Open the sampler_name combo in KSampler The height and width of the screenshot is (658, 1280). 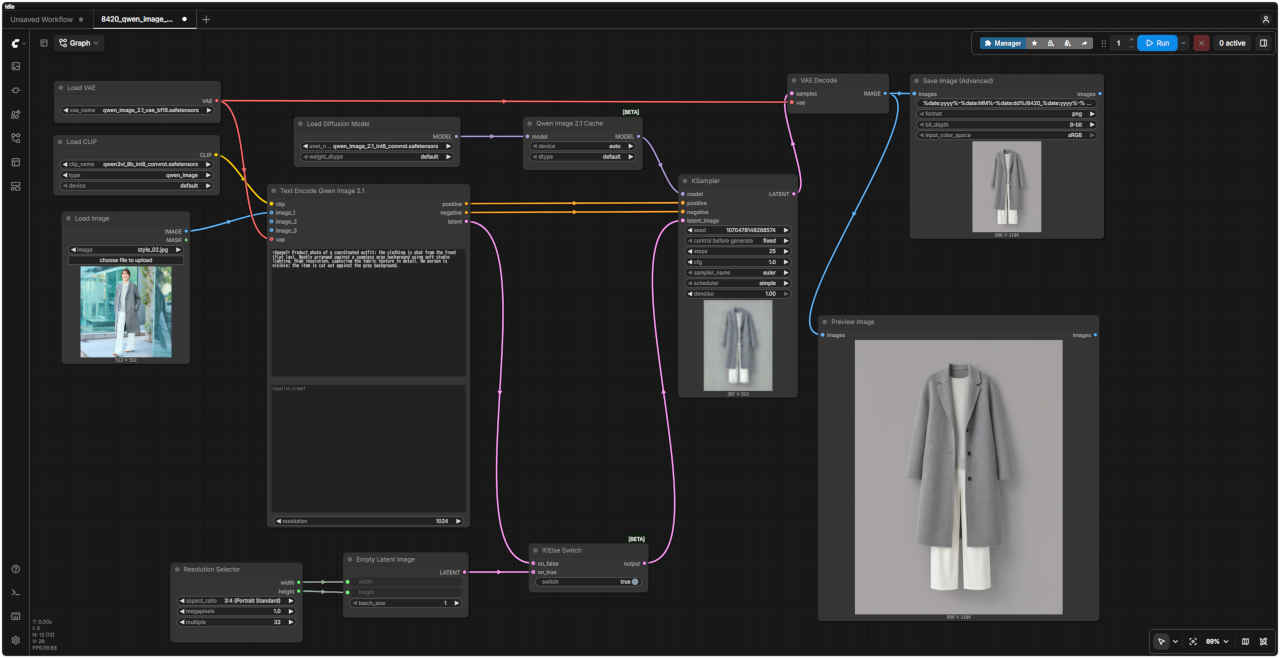tap(739, 272)
